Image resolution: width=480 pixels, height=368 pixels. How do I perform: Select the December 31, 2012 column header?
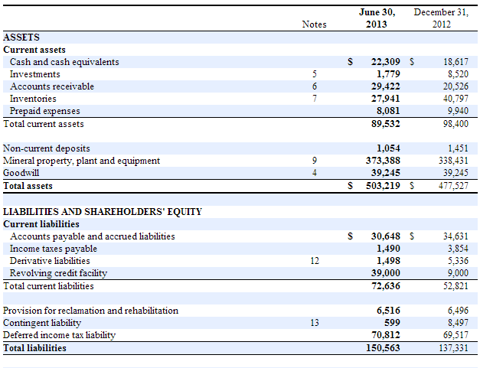pyautogui.click(x=441, y=18)
